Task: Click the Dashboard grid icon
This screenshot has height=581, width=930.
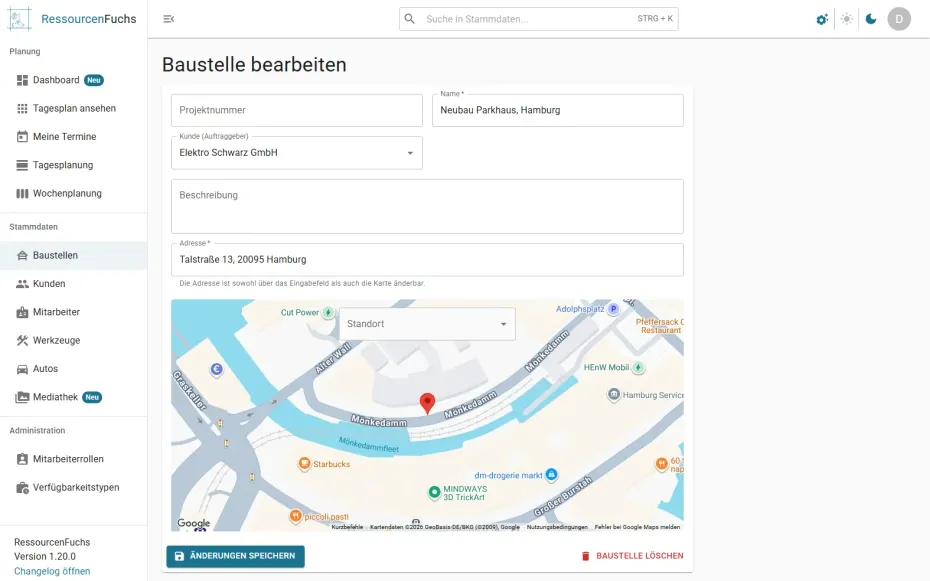Action: [x=22, y=80]
